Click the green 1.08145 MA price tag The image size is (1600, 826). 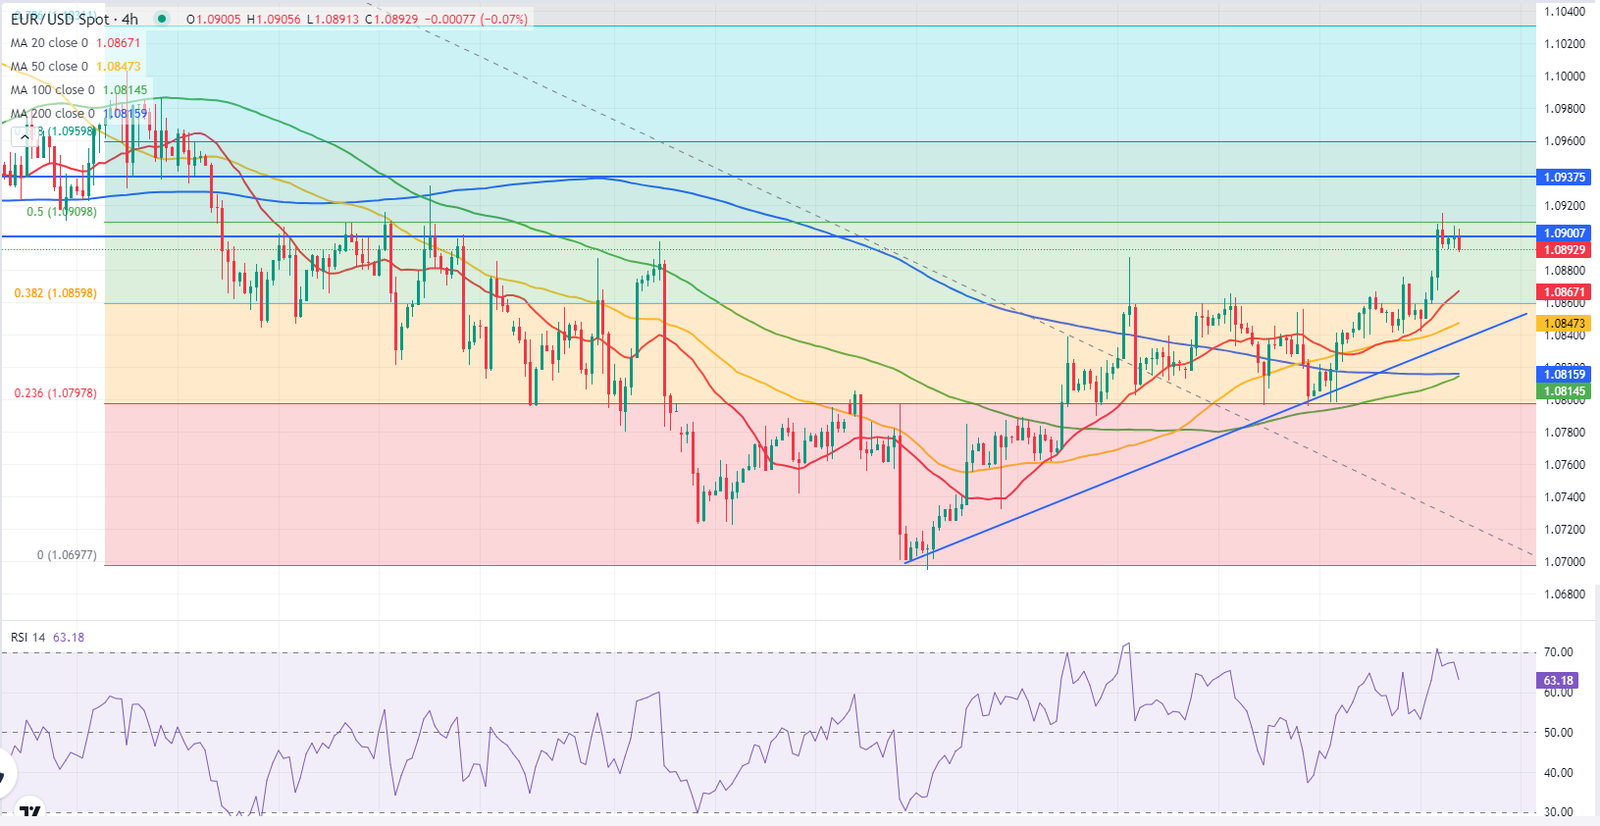pyautogui.click(x=1564, y=391)
